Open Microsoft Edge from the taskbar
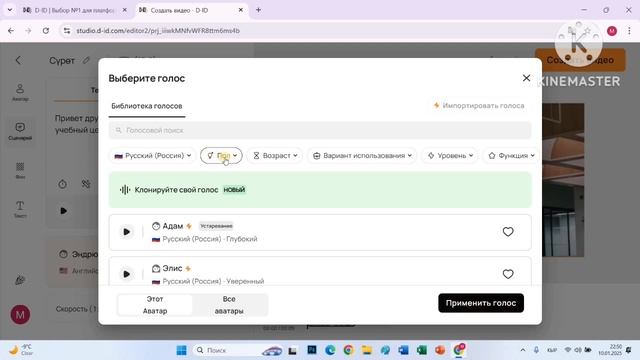Viewport: 640px width, 360px height. 330,350
